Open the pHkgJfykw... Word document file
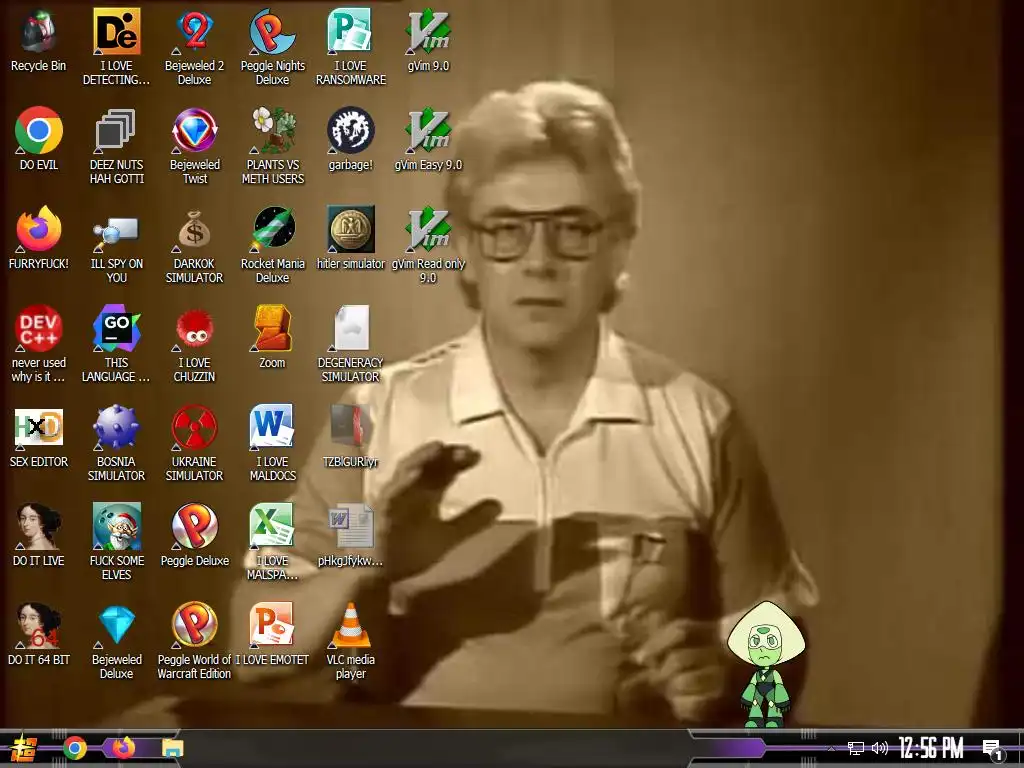1024x768 pixels. tap(351, 526)
